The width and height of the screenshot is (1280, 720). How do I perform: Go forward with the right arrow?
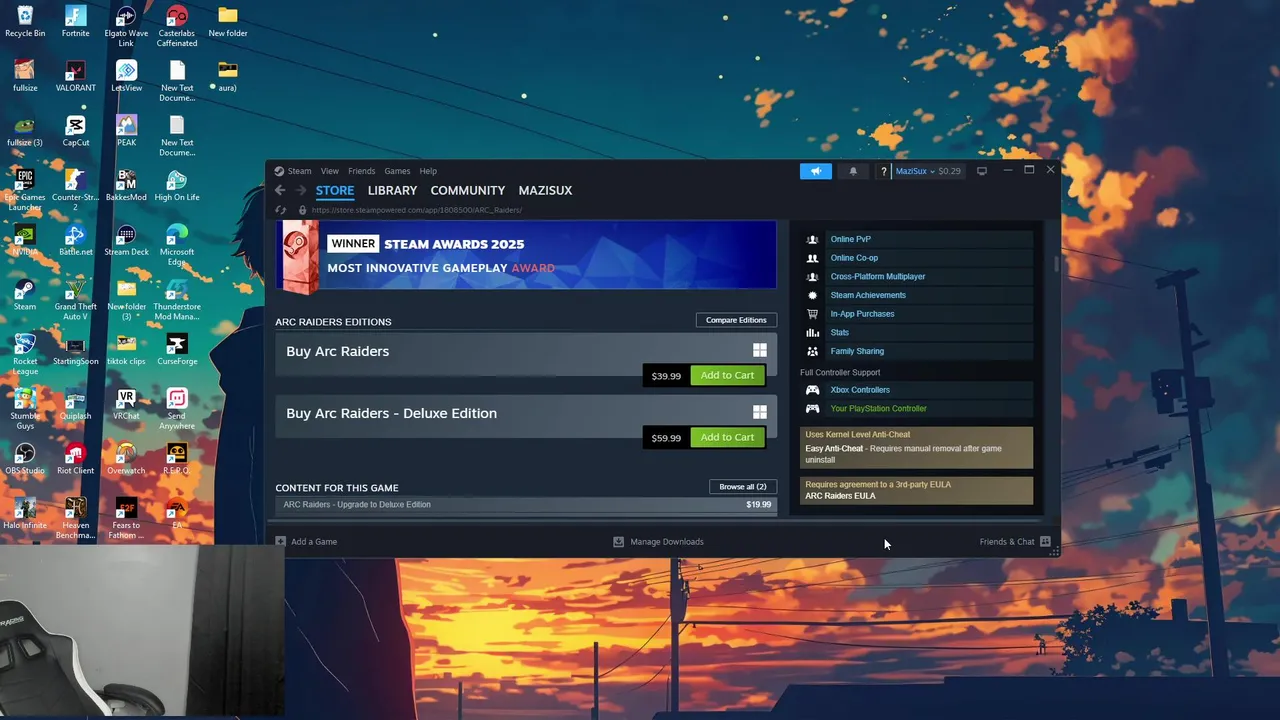[x=300, y=190]
